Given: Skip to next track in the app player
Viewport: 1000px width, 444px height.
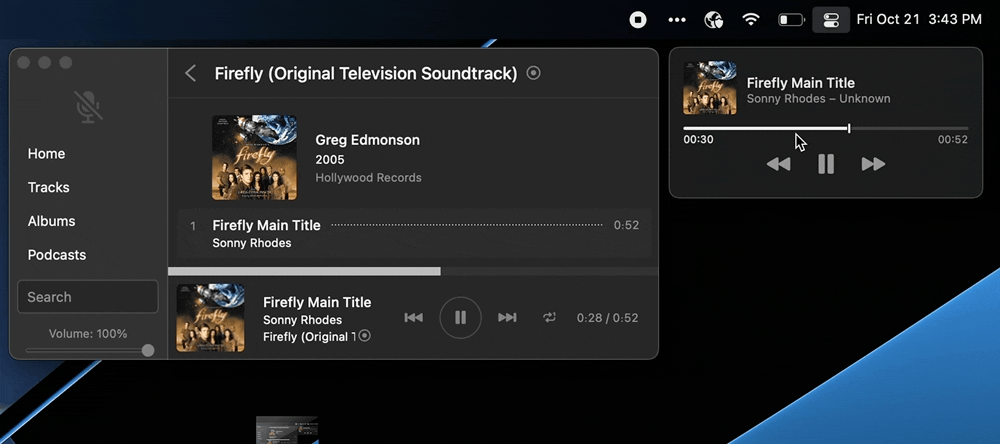Looking at the screenshot, I should pyautogui.click(x=507, y=318).
